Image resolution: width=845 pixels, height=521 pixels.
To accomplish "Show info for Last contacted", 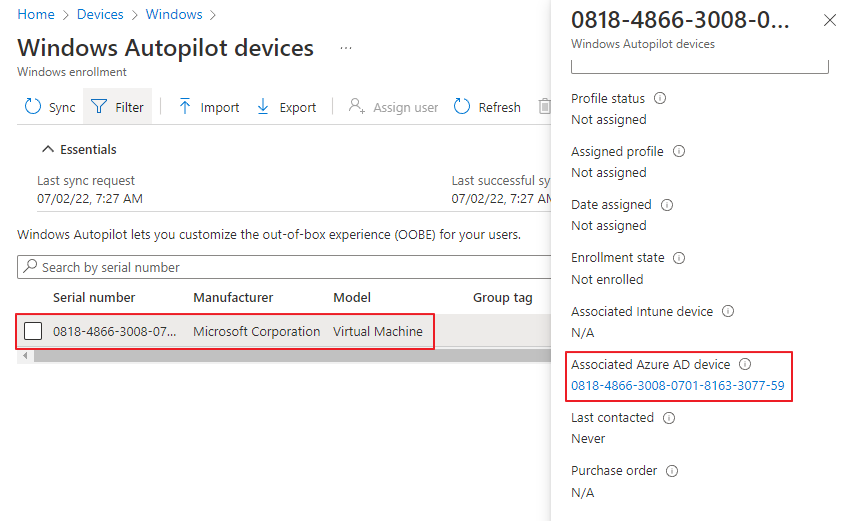I will pos(668,418).
